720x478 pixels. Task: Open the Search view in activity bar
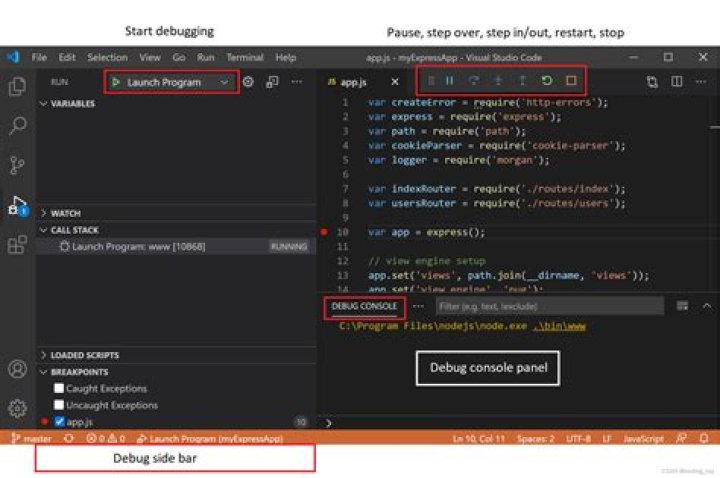tap(17, 125)
